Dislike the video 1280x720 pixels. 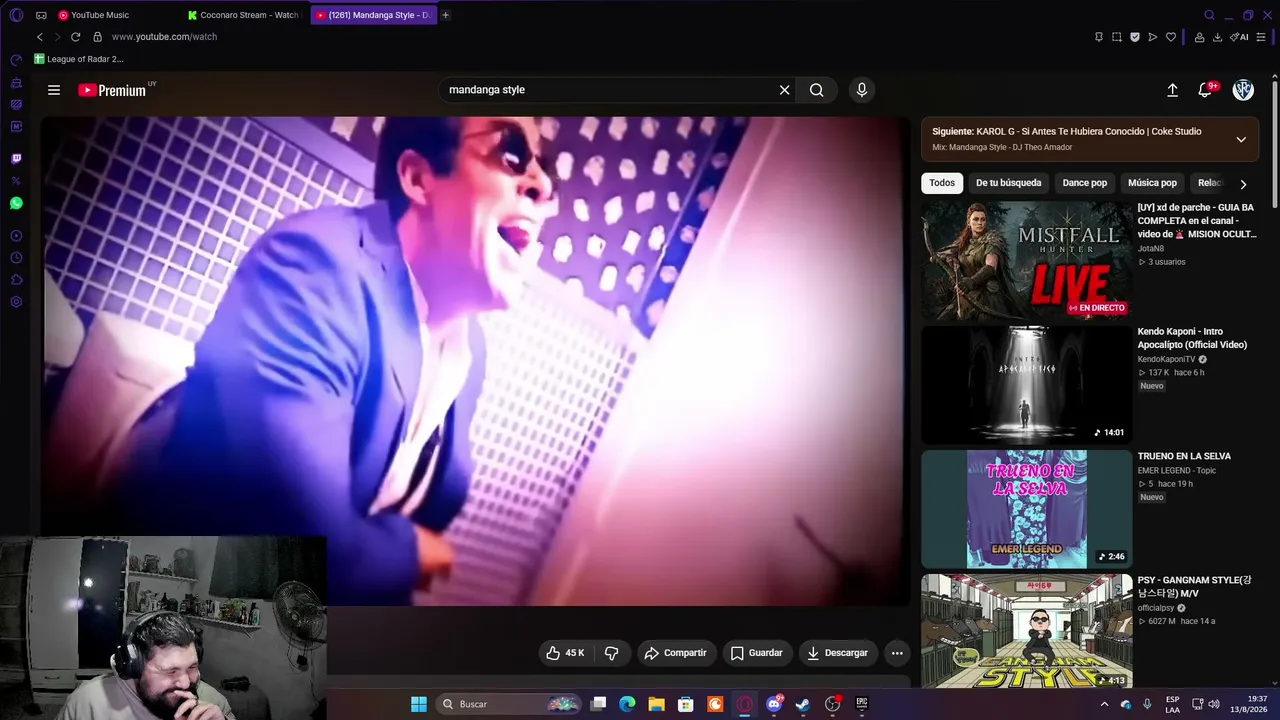[612, 653]
